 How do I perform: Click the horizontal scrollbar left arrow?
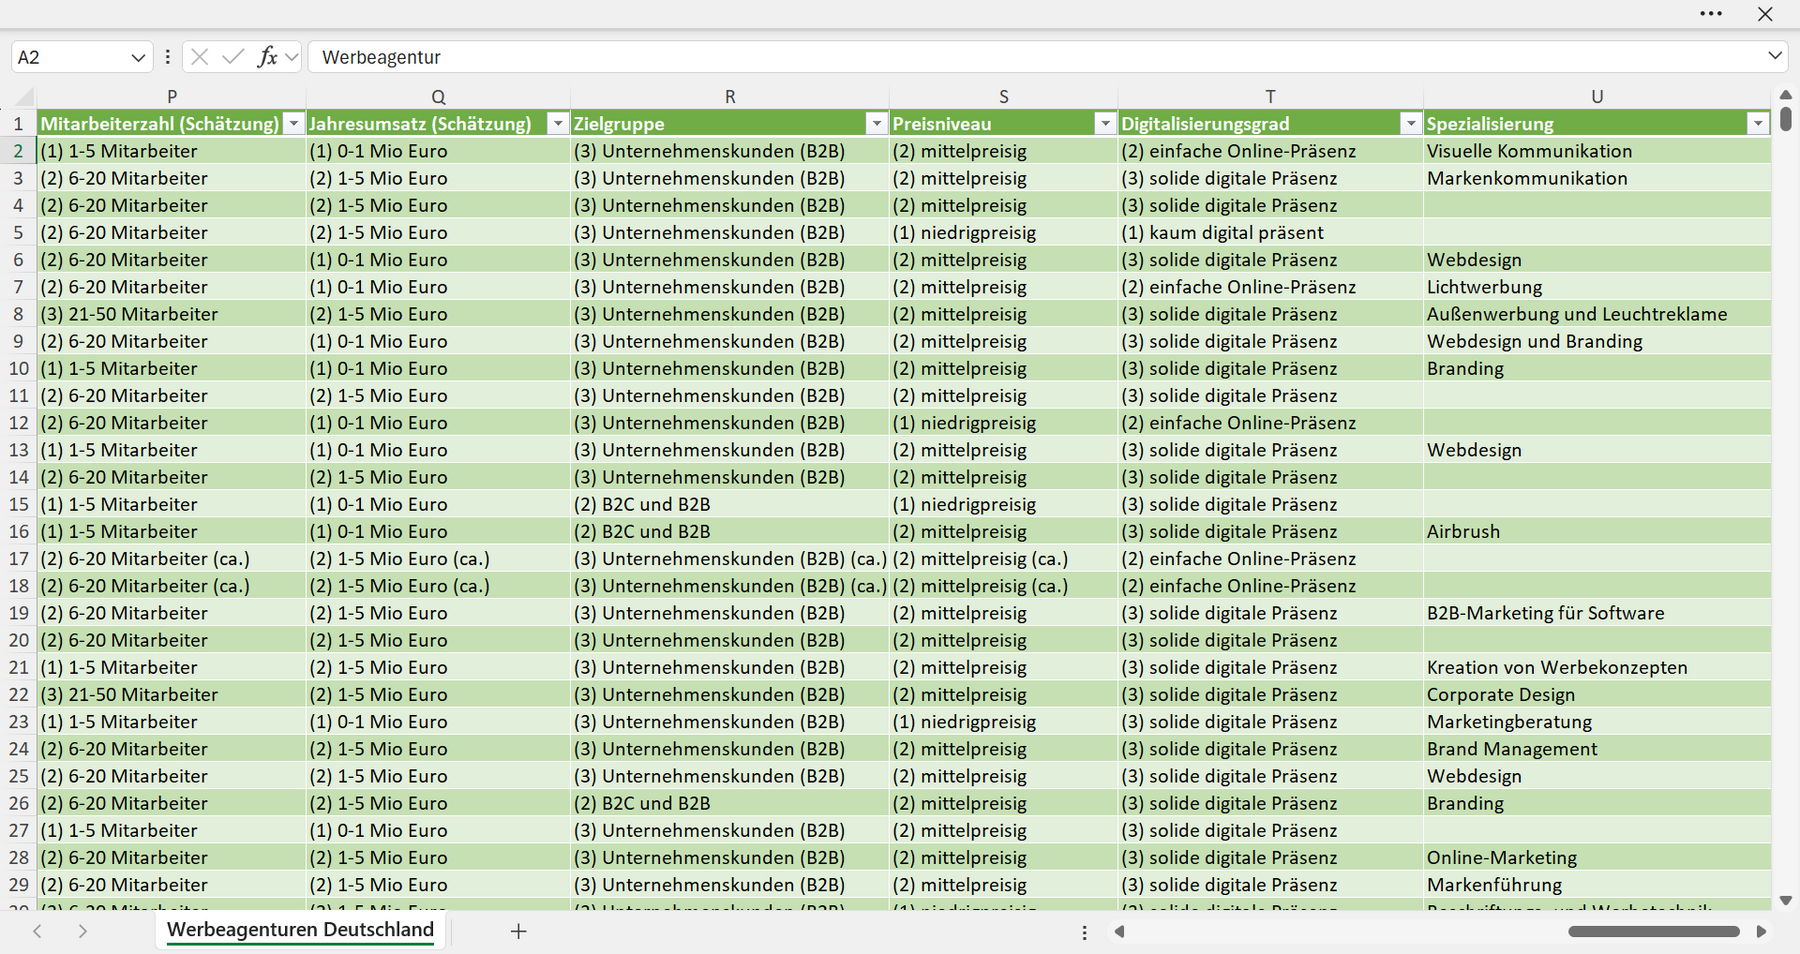click(x=1120, y=932)
